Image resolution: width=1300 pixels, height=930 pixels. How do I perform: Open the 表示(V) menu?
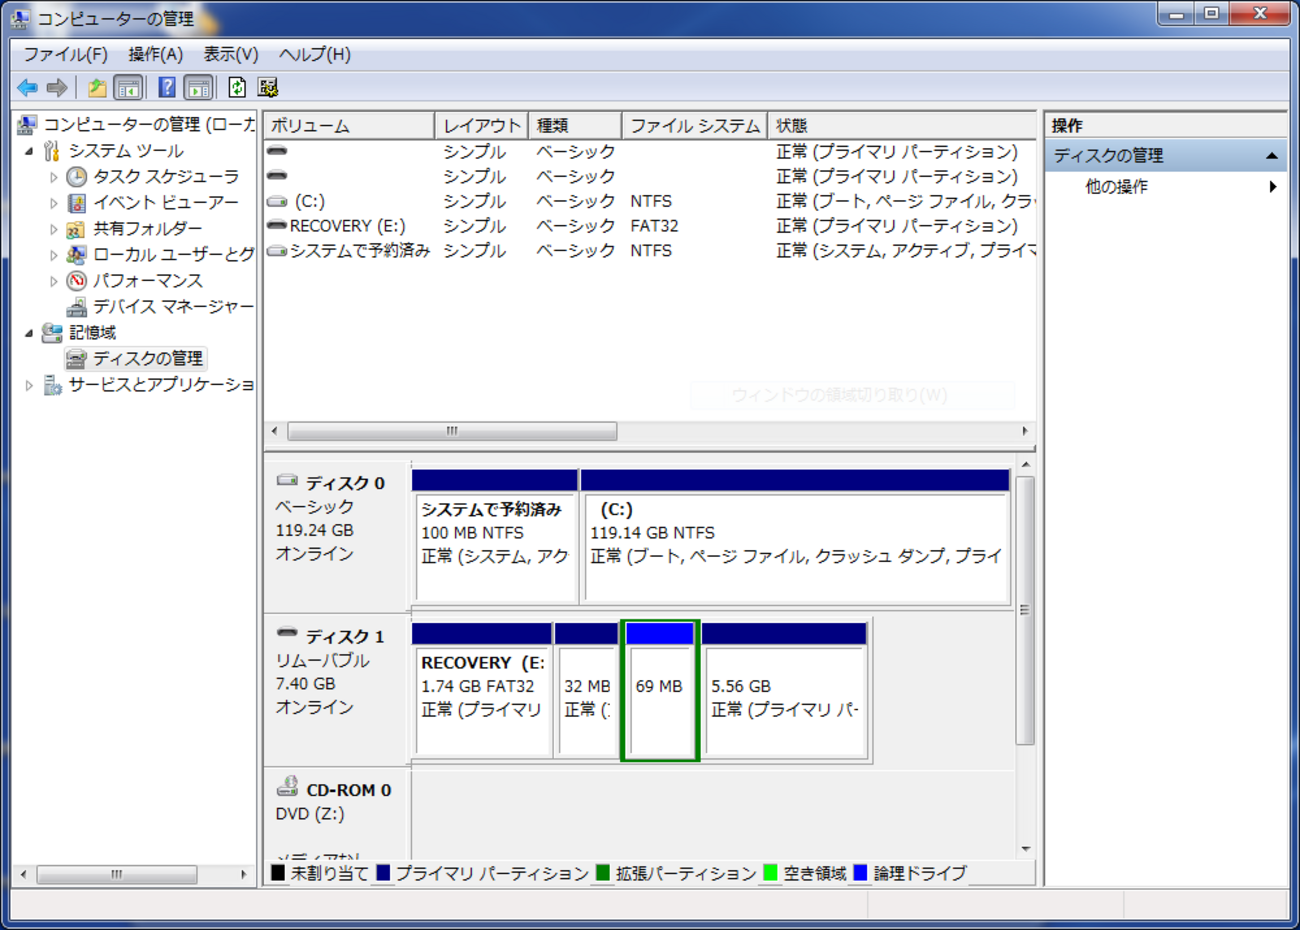tap(231, 55)
